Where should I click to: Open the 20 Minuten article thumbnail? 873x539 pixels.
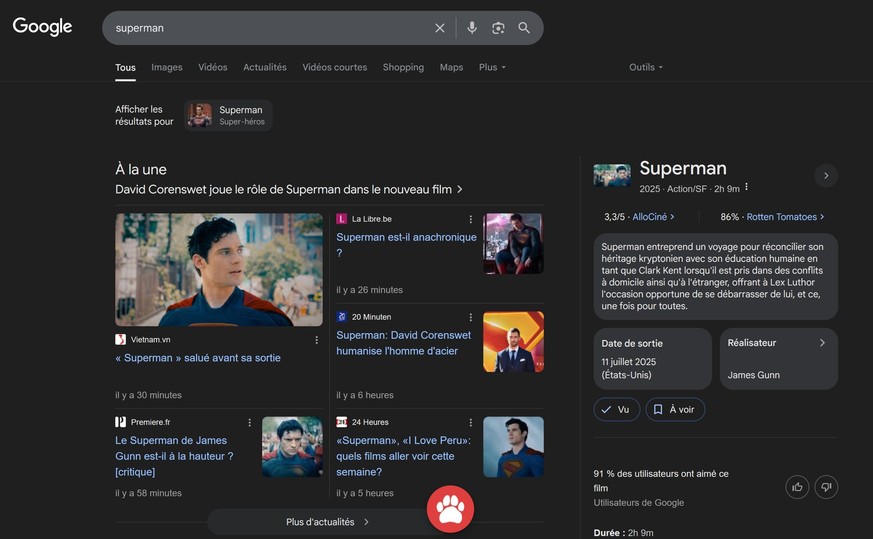(x=513, y=341)
